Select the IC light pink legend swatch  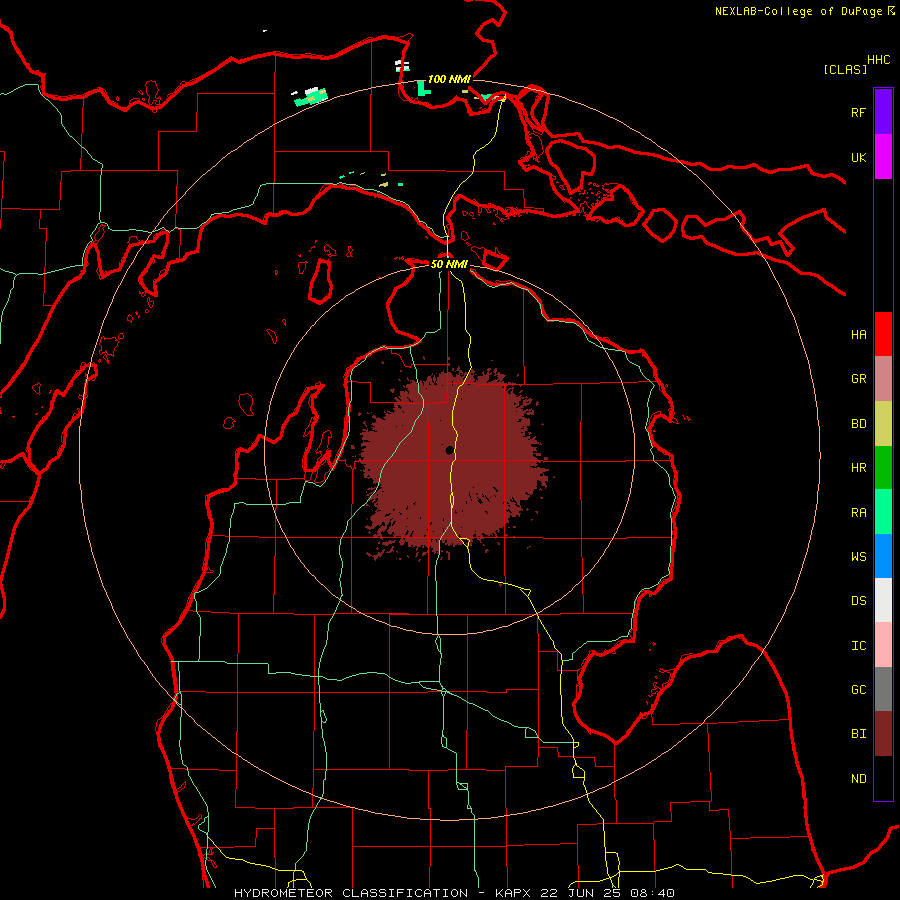pos(883,645)
